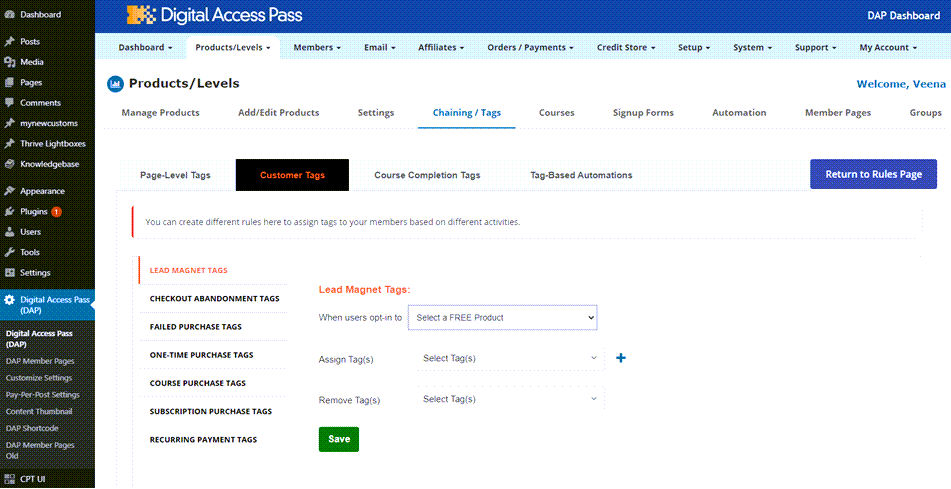Open the Assign Tag(s) select box
This screenshot has width=951, height=489.
point(511,359)
